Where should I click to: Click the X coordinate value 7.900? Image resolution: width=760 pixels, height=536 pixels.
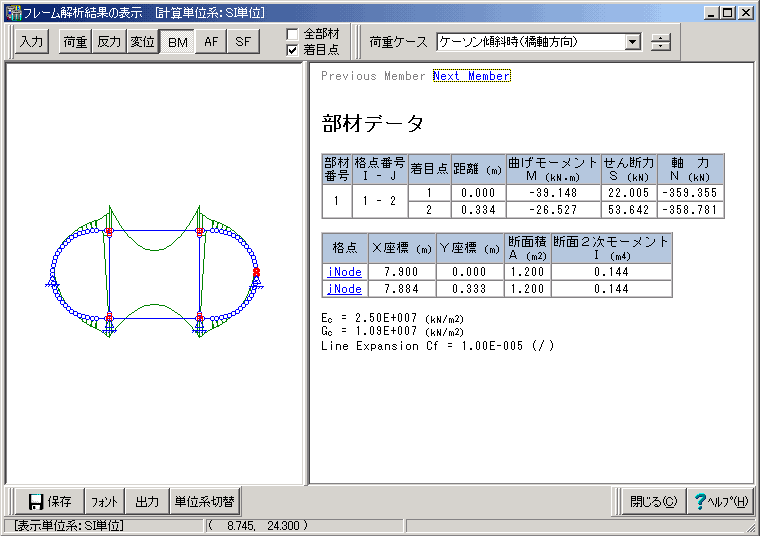[401, 272]
